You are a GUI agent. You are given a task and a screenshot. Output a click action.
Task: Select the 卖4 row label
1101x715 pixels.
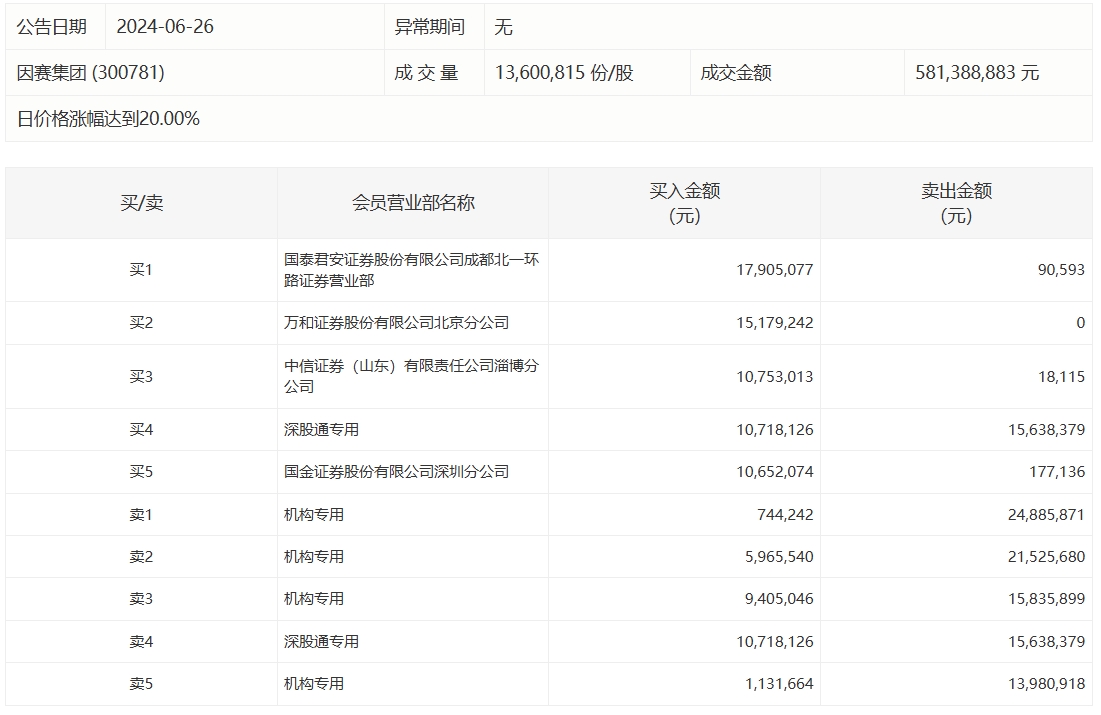tap(141, 642)
